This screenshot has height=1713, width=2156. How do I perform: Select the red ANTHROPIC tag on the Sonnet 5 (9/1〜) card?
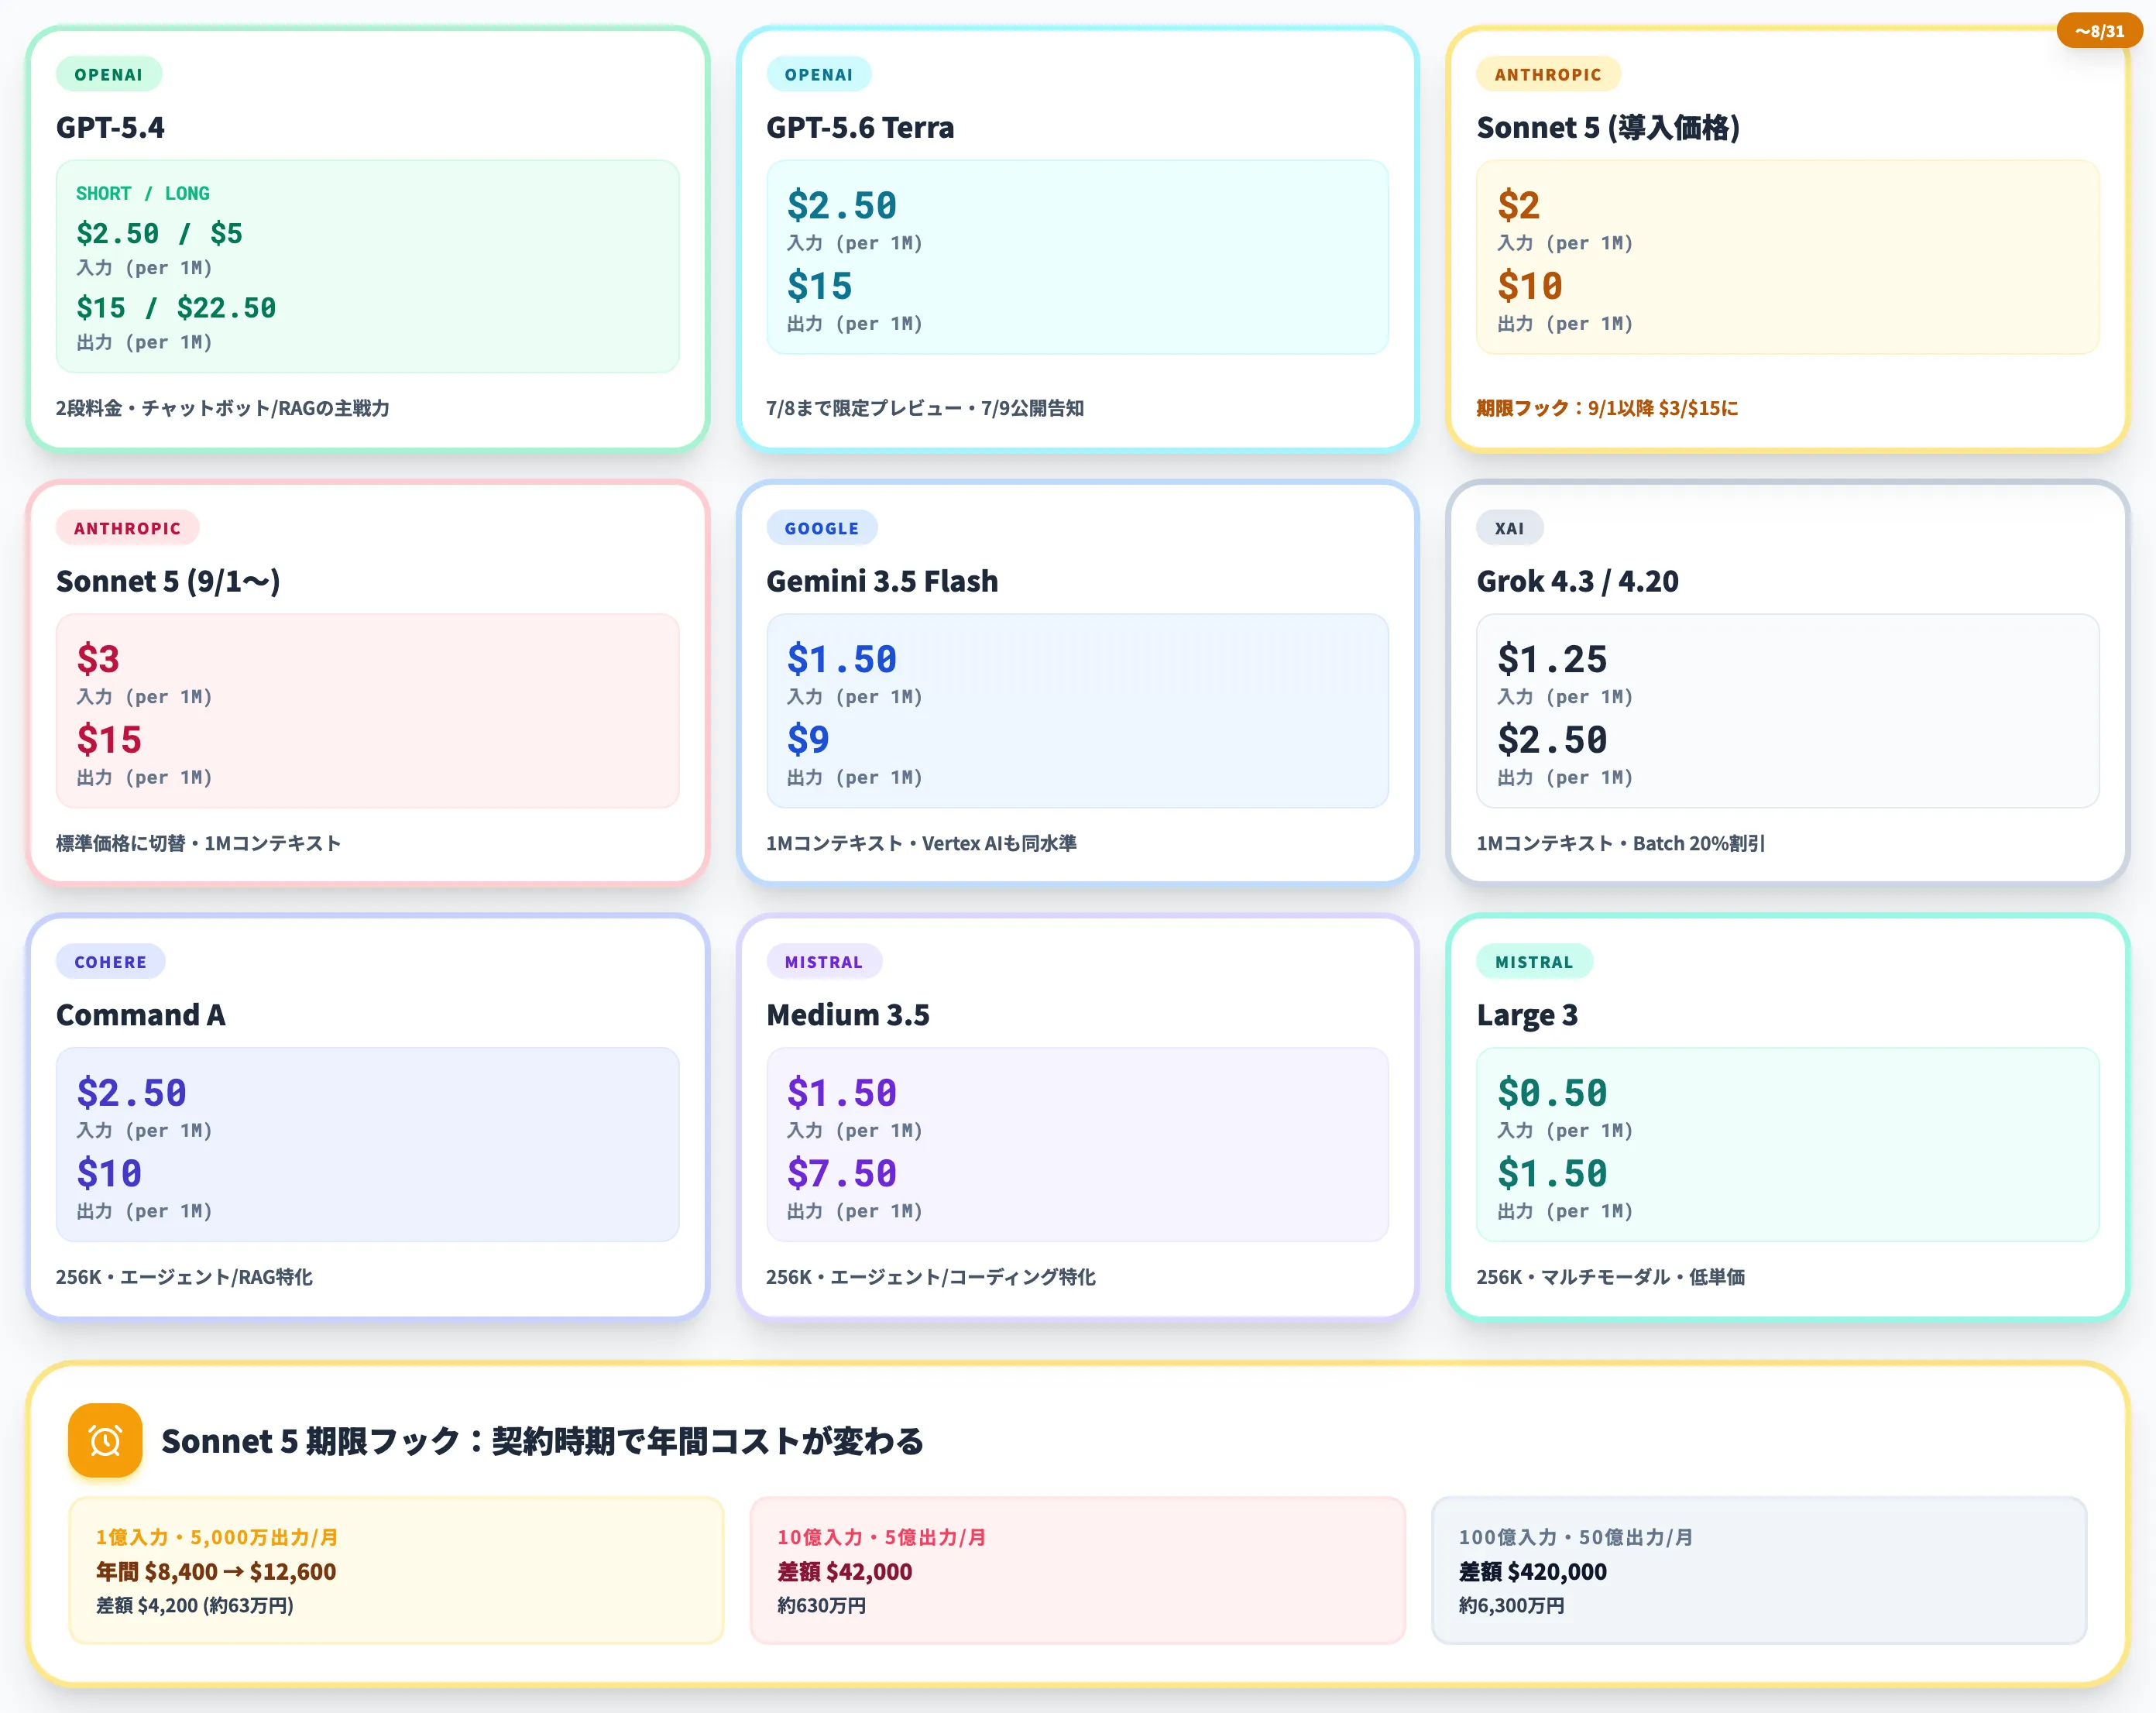click(x=127, y=528)
